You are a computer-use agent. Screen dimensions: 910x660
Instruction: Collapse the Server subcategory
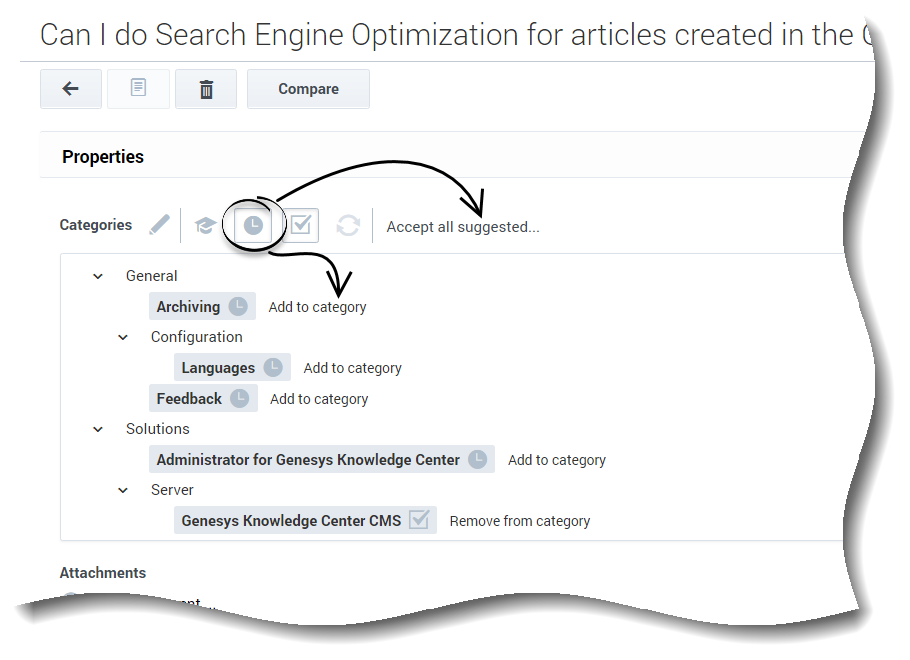[x=123, y=490]
